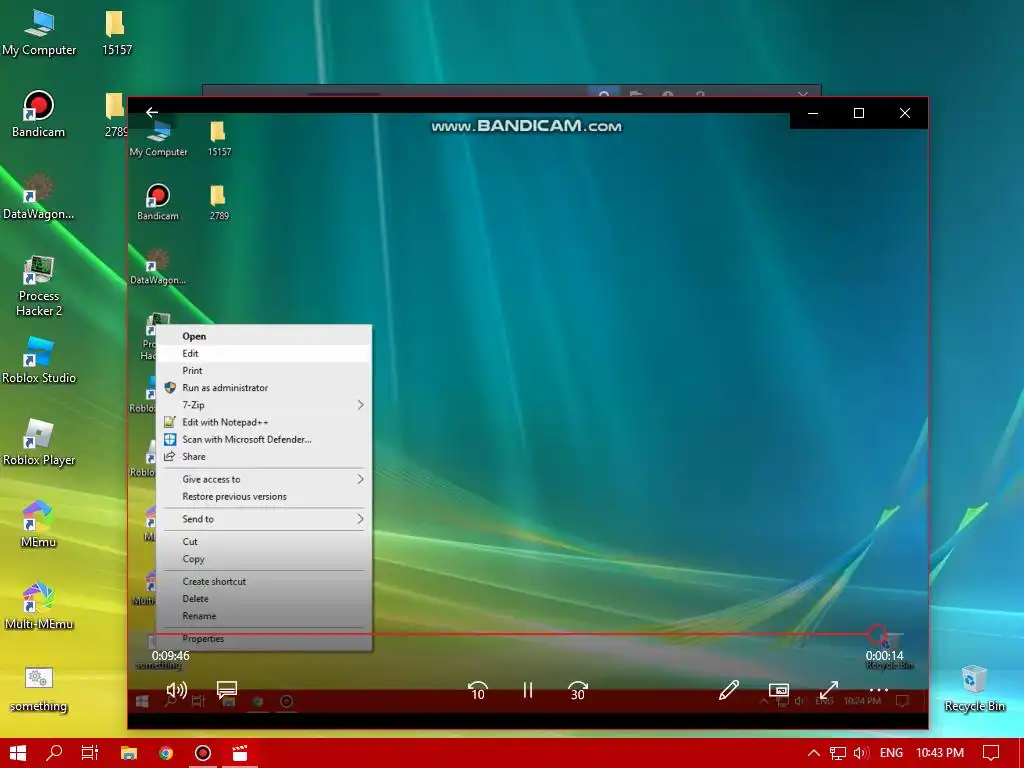Close the video player window
The width and height of the screenshot is (1024, 768).
[904, 113]
